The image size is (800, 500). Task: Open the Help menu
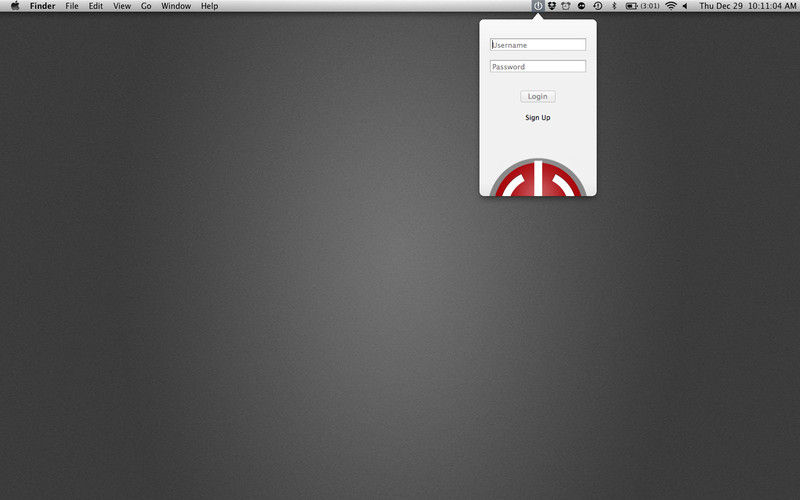tap(210, 6)
